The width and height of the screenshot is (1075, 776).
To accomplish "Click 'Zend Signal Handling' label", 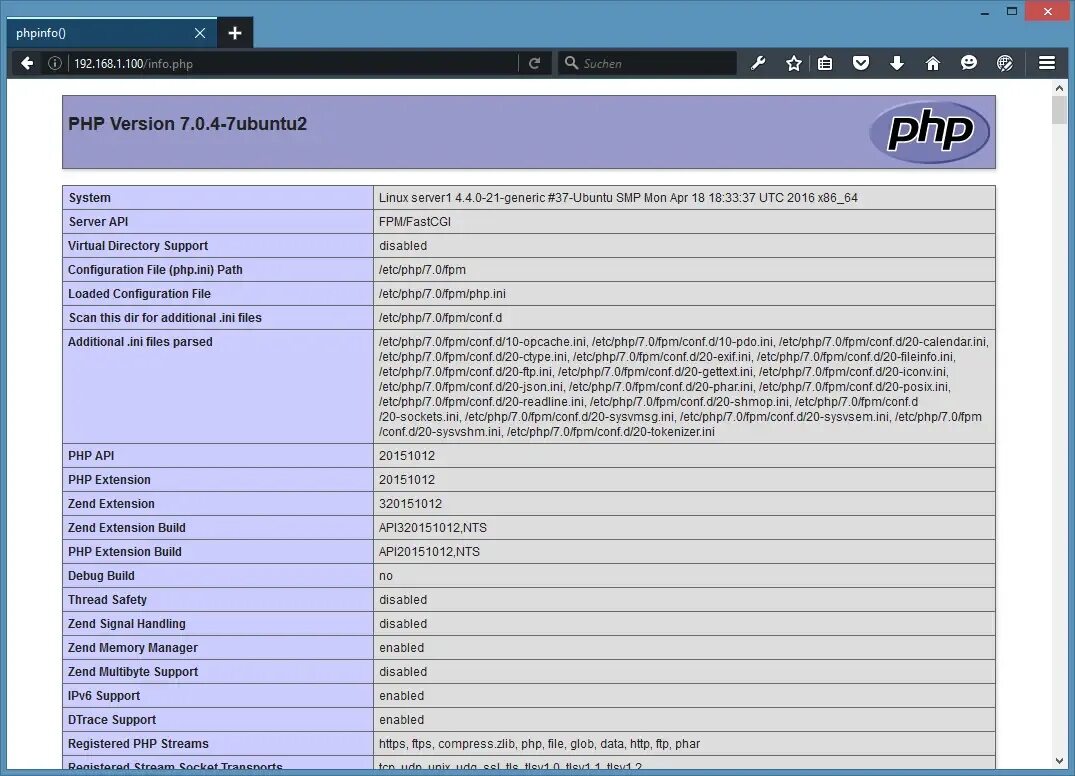I will click(127, 624).
